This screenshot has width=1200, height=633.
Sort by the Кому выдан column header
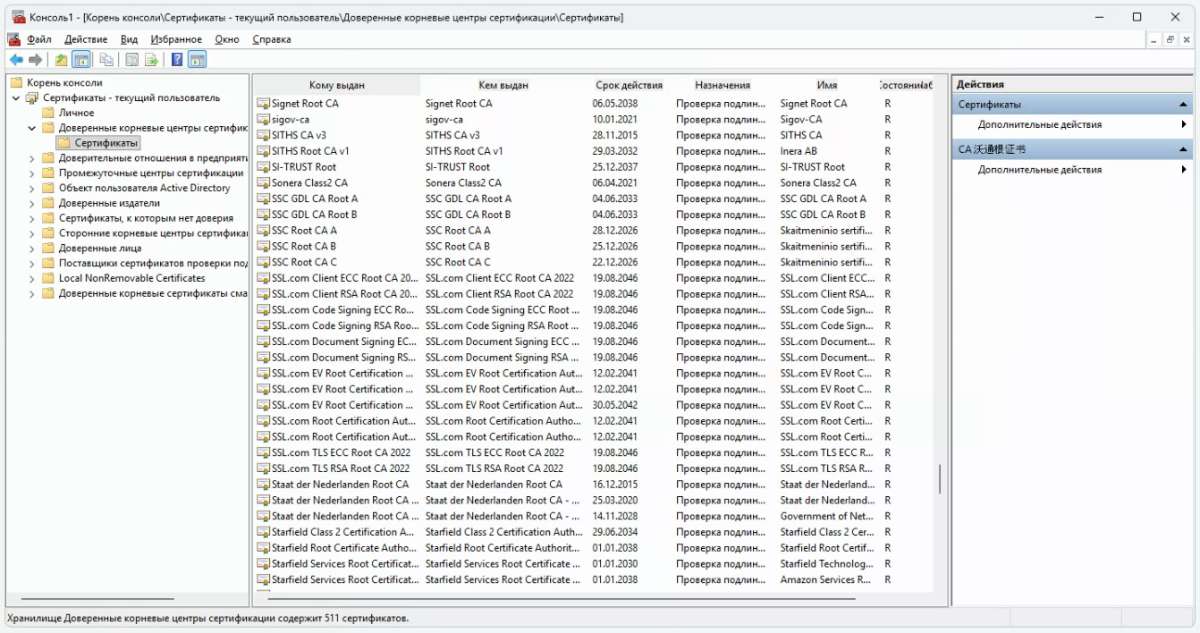pos(337,85)
